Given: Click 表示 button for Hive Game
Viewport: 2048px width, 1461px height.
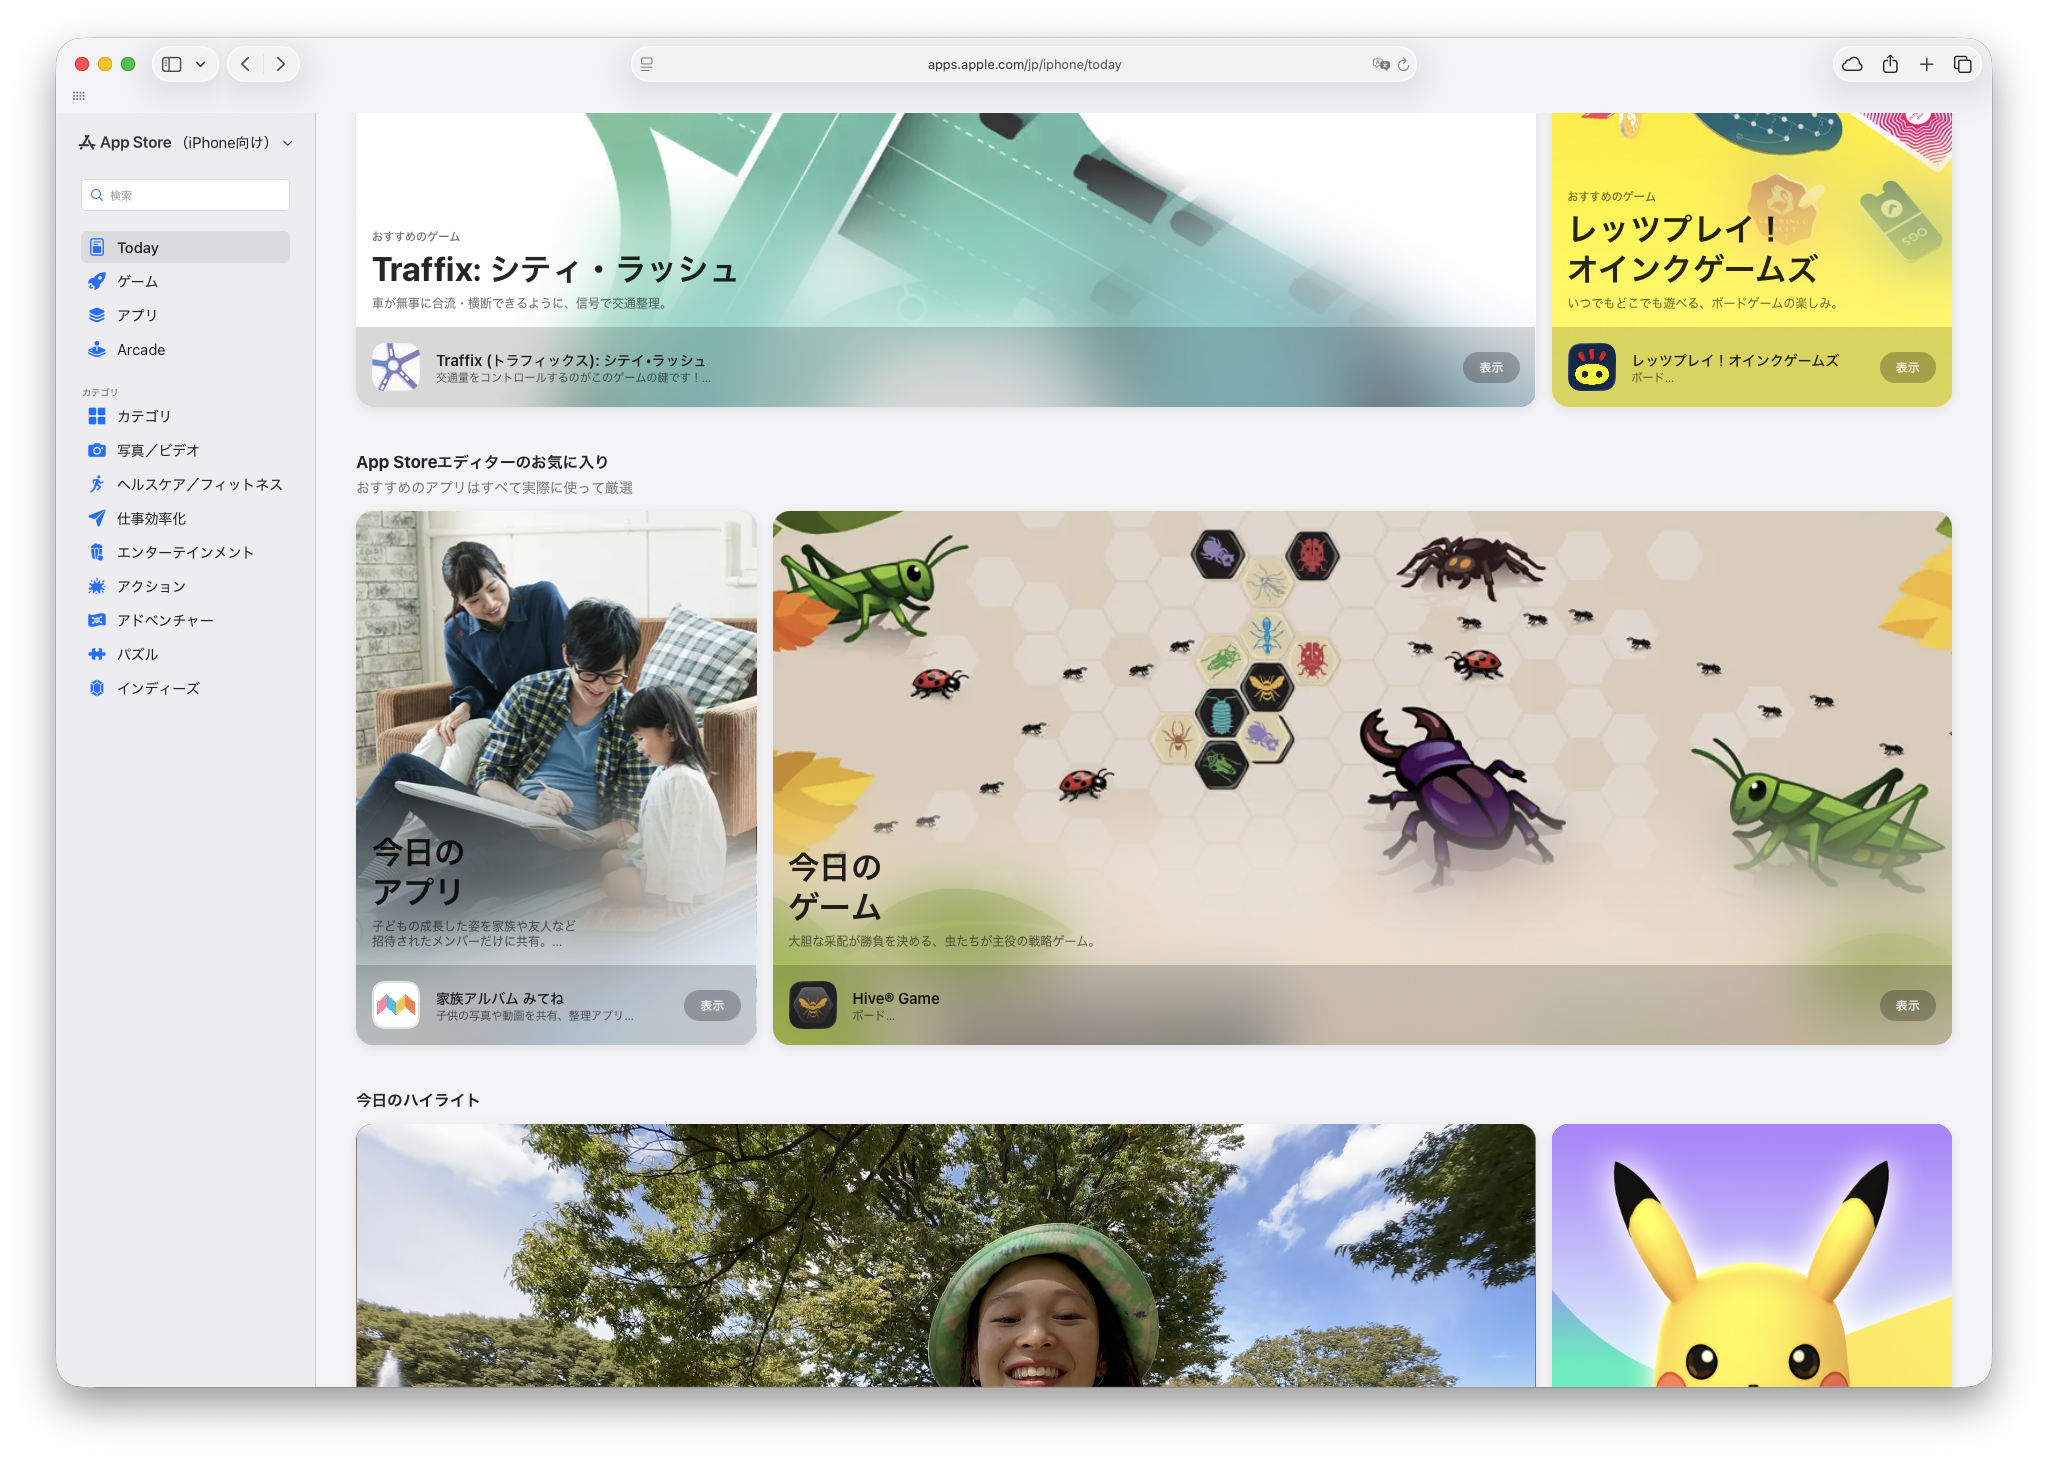Looking at the screenshot, I should click(1907, 1005).
